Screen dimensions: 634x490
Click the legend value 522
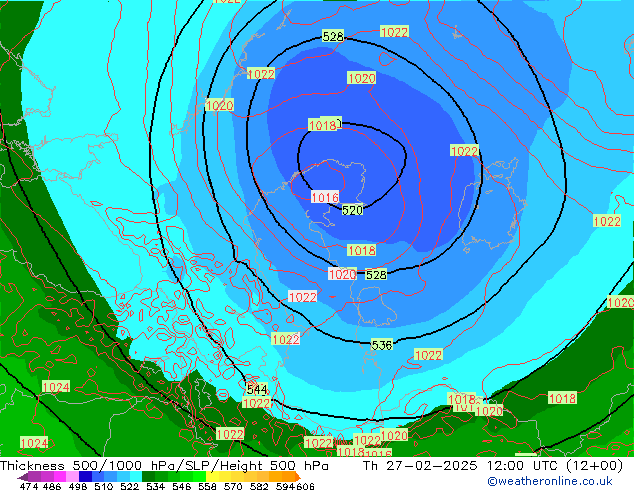coord(129,486)
